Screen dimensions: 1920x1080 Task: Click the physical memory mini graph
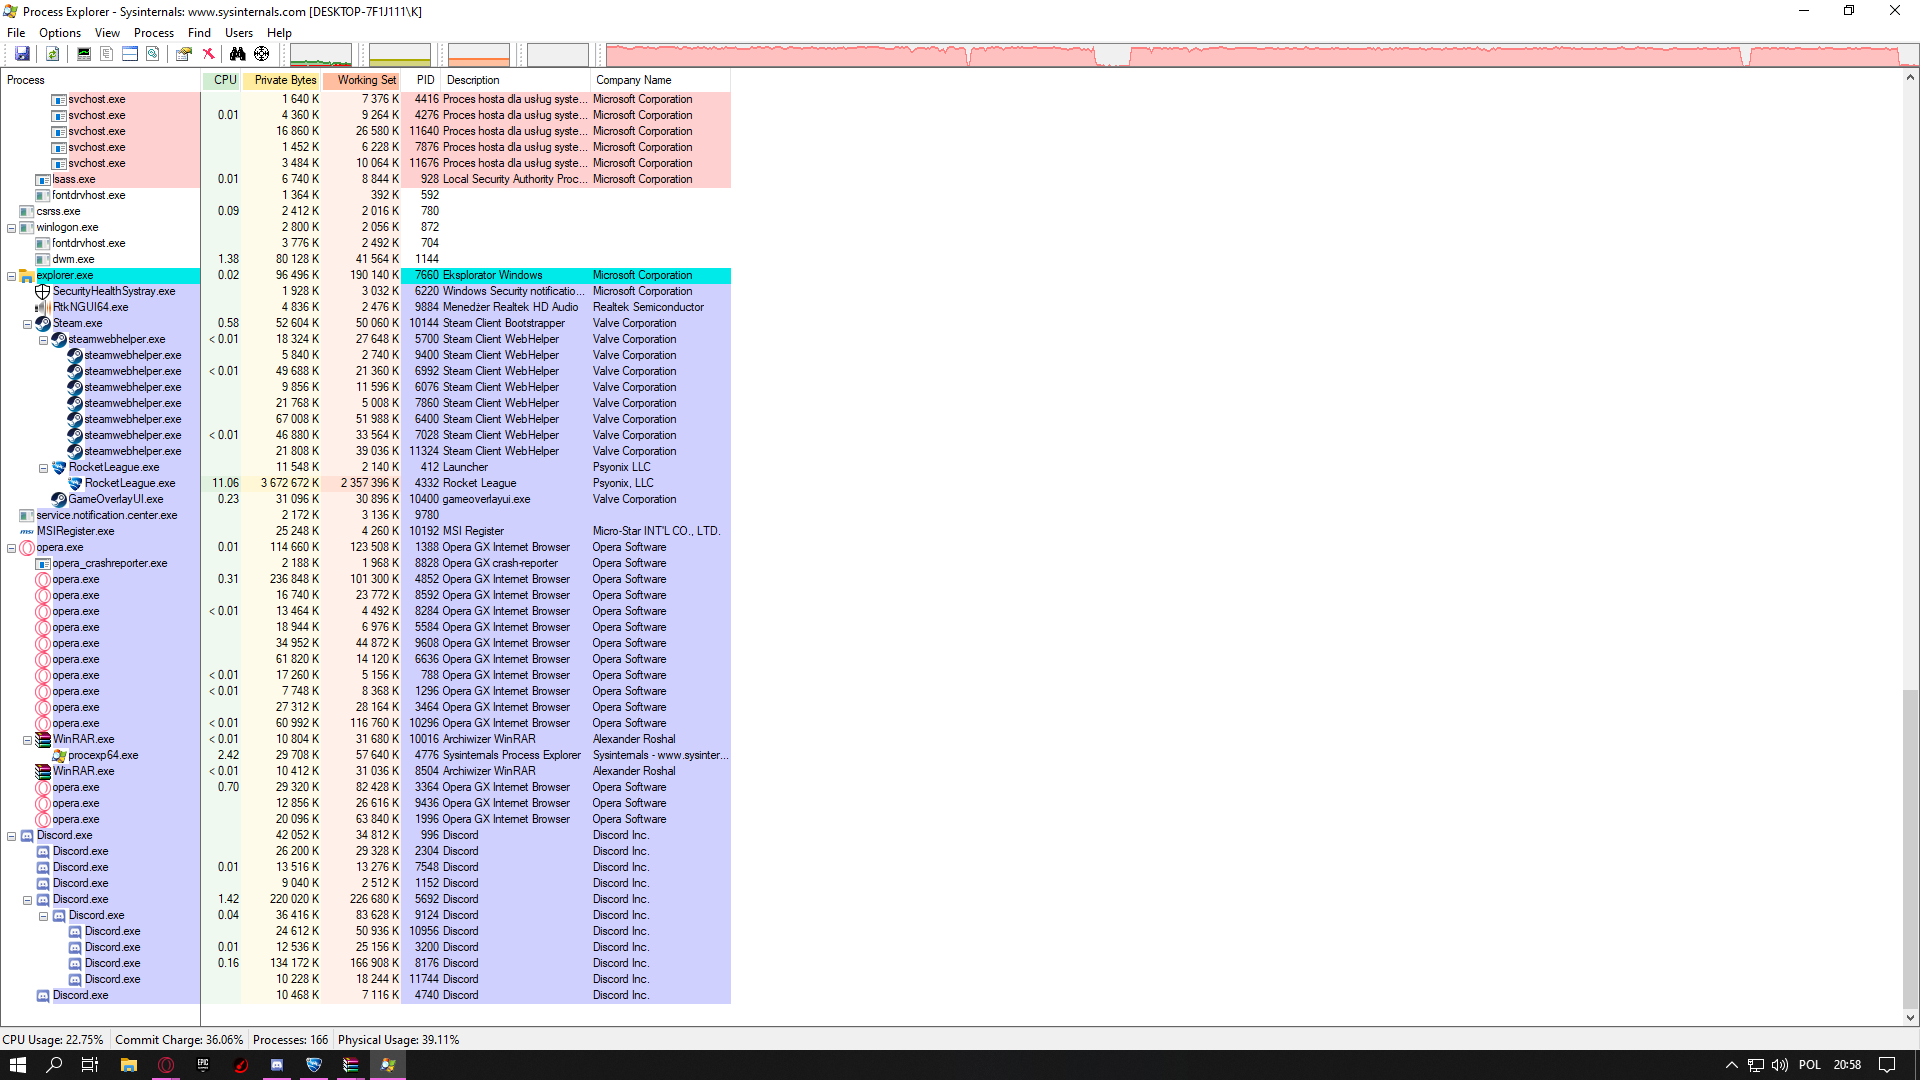(x=479, y=55)
